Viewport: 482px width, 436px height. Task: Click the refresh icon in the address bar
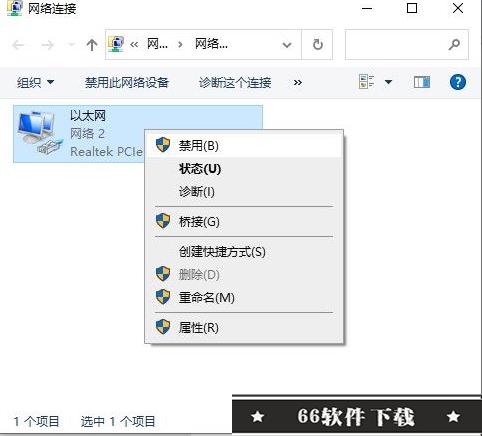[x=317, y=44]
